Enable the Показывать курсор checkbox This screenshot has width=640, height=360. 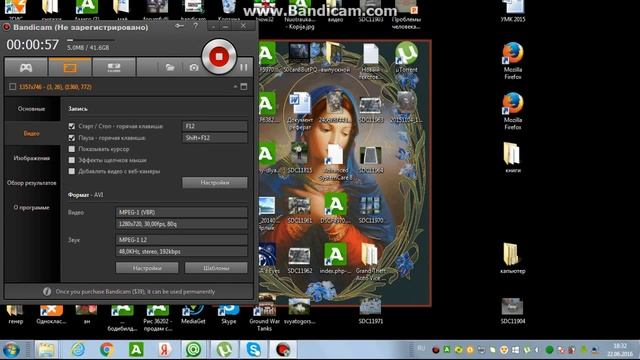[x=72, y=149]
